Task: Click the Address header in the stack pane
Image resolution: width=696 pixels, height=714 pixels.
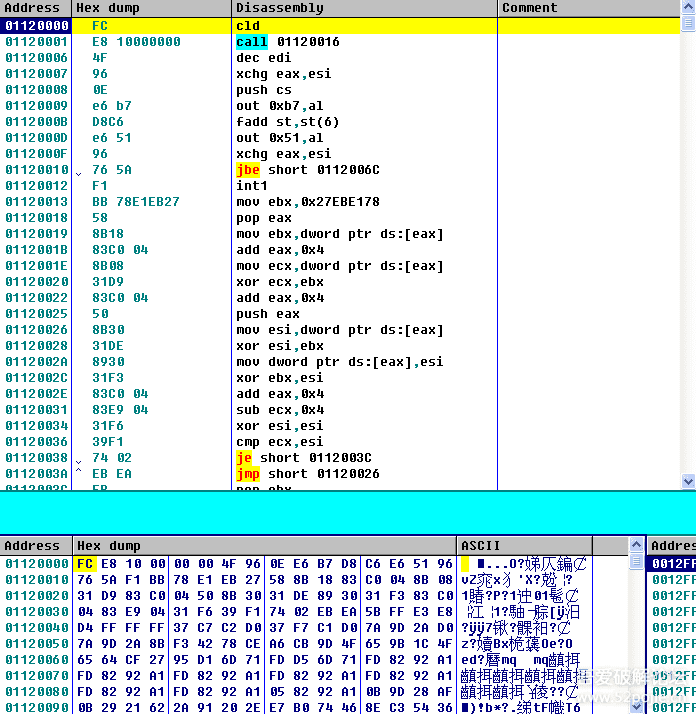Action: click(671, 546)
